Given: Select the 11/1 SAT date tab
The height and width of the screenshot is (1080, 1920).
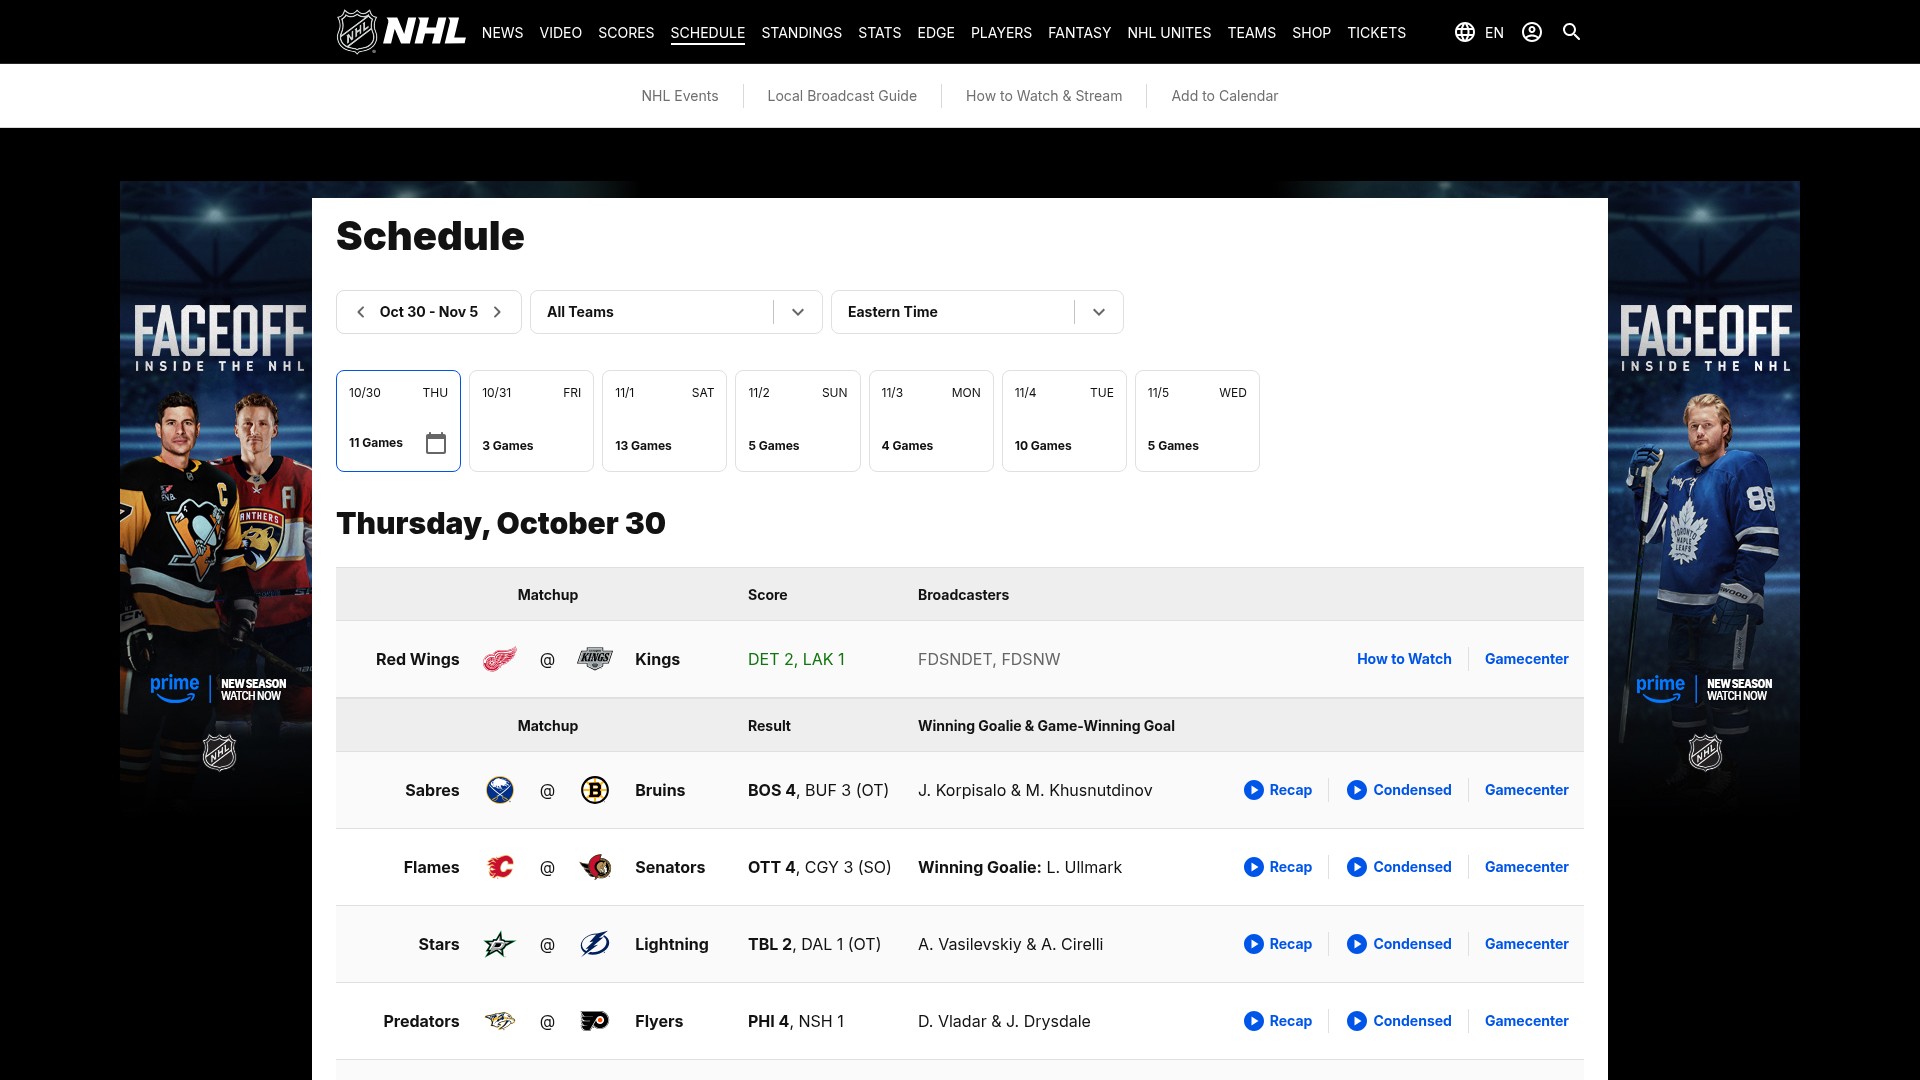Looking at the screenshot, I should click(x=664, y=421).
